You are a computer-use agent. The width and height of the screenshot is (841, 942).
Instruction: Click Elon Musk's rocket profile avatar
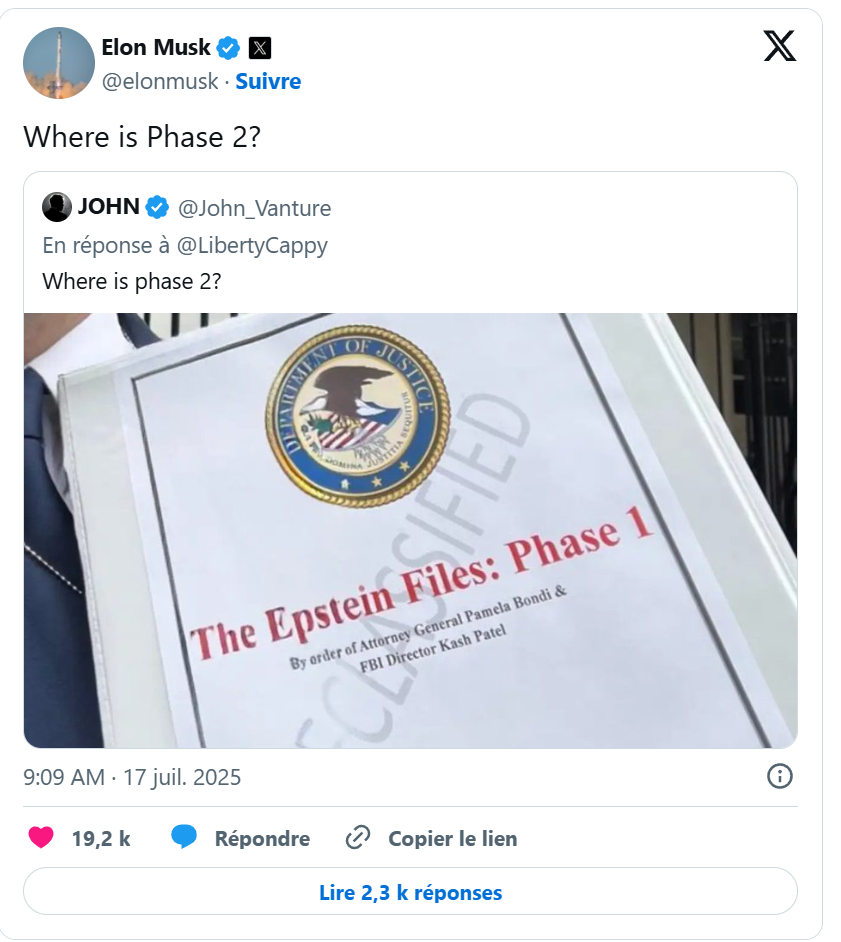(59, 63)
